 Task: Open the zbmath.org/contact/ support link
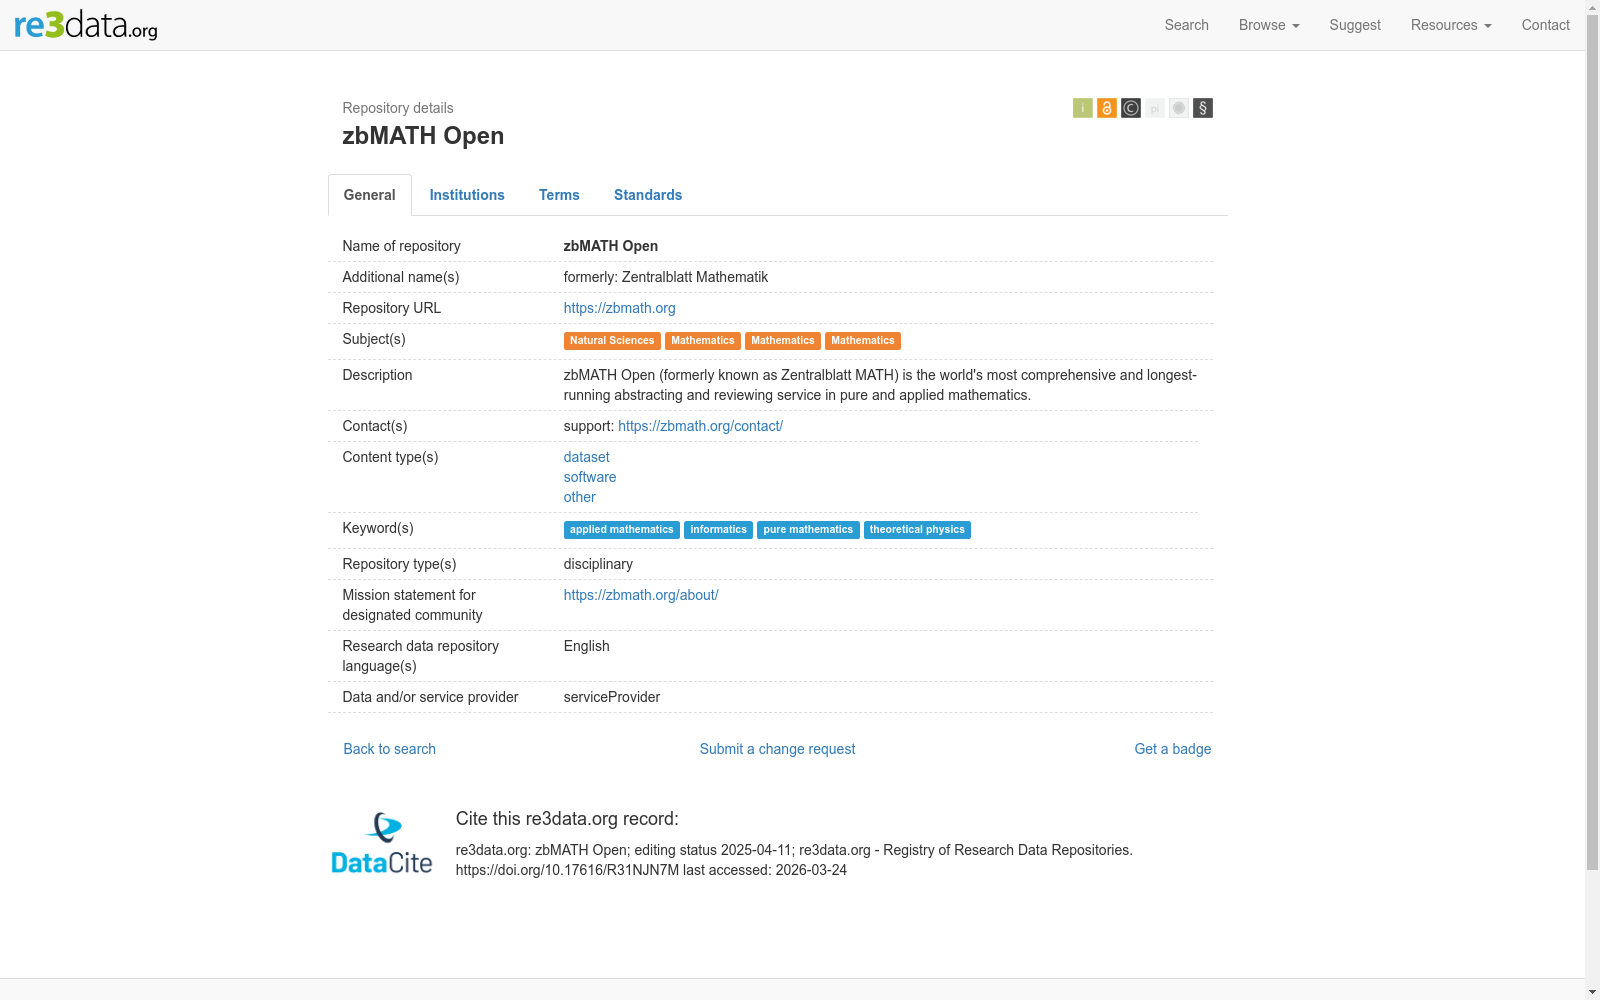700,426
